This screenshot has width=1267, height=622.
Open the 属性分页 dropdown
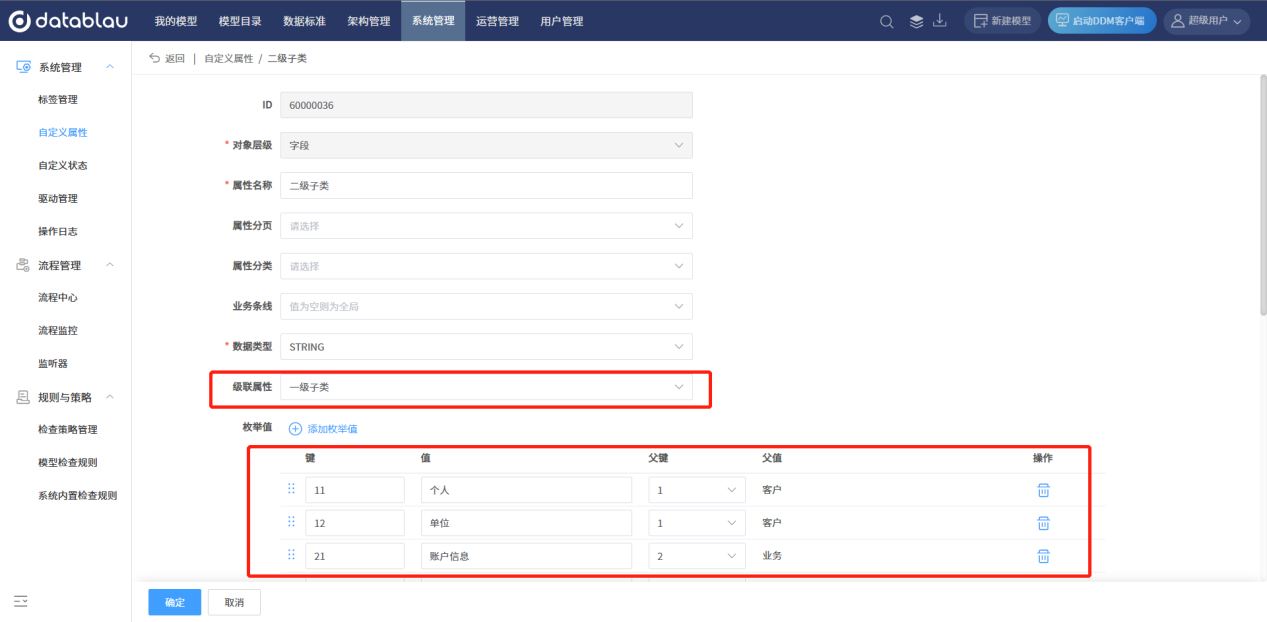pyautogui.click(x=486, y=226)
